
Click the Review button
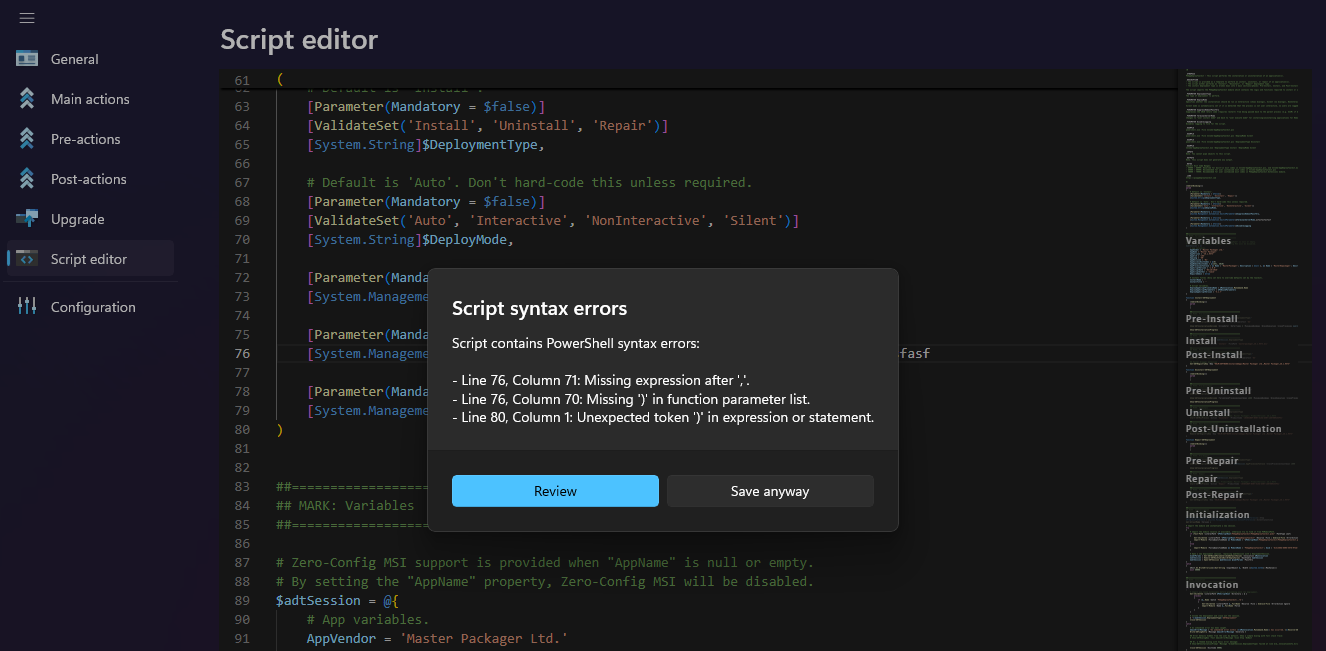(555, 491)
